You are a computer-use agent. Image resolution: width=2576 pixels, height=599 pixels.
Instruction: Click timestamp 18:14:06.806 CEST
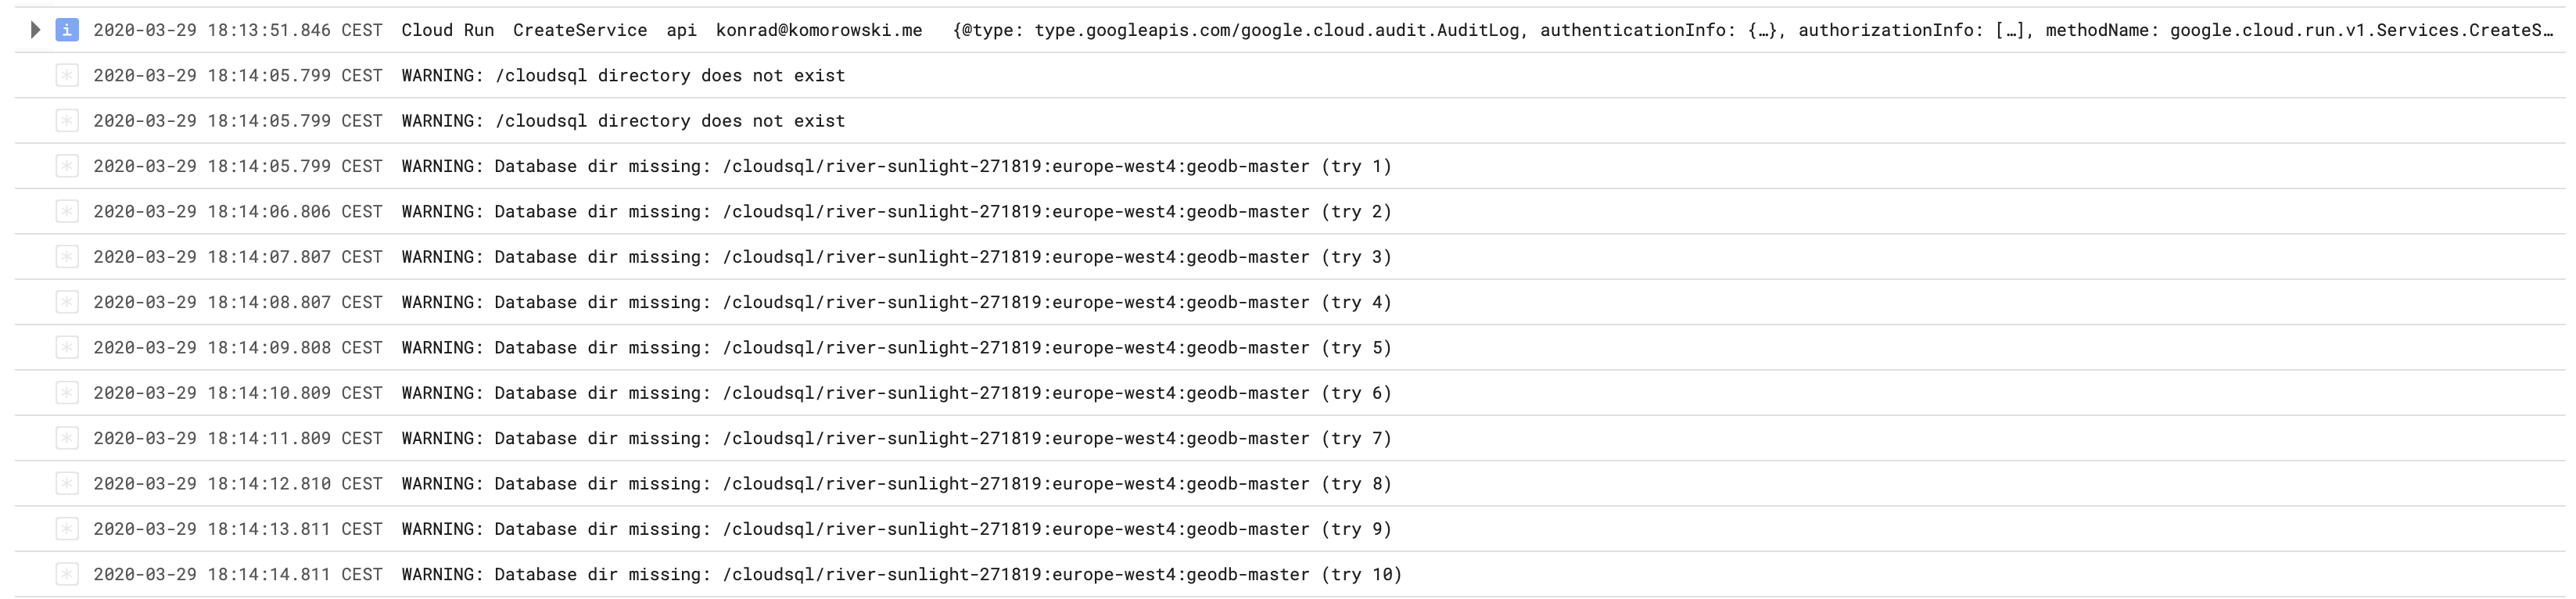point(238,211)
